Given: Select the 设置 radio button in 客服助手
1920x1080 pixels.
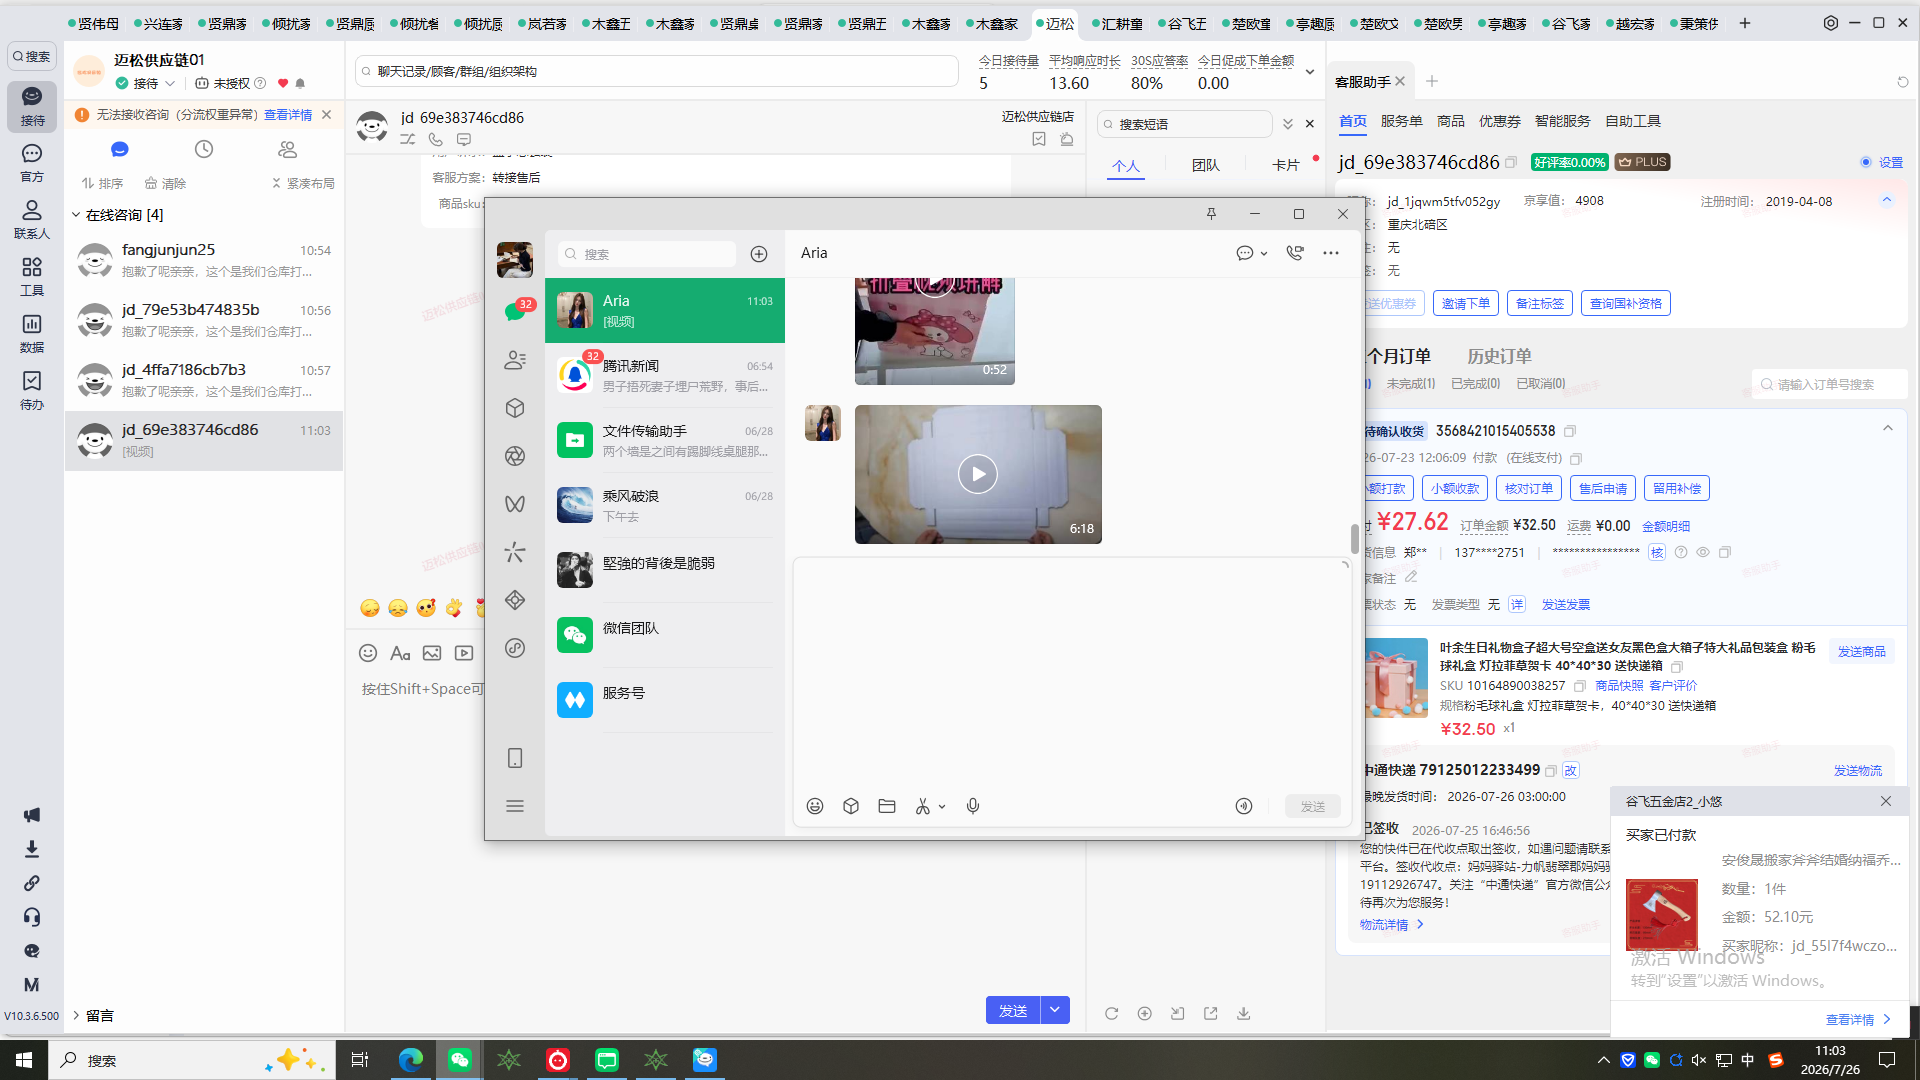Looking at the screenshot, I should [1866, 162].
